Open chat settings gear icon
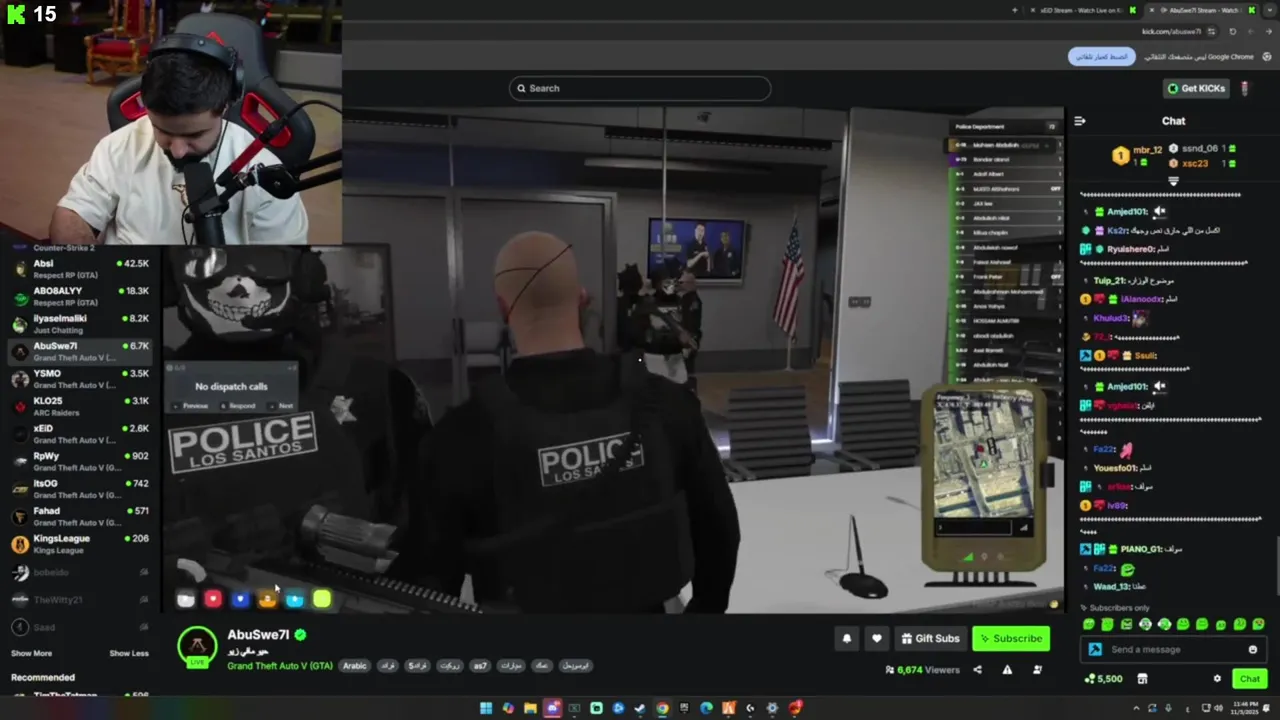1280x720 pixels. 1217,679
